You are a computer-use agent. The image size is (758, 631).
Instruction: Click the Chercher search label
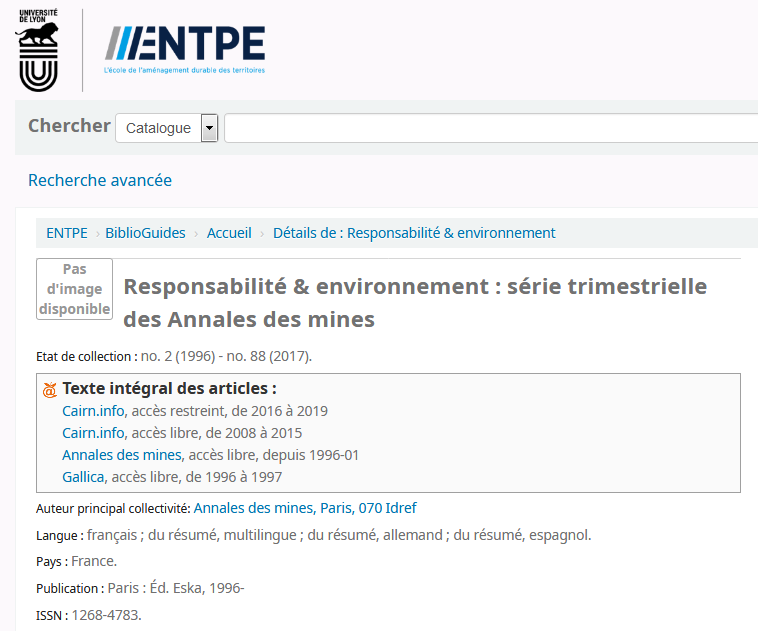[x=69, y=126]
